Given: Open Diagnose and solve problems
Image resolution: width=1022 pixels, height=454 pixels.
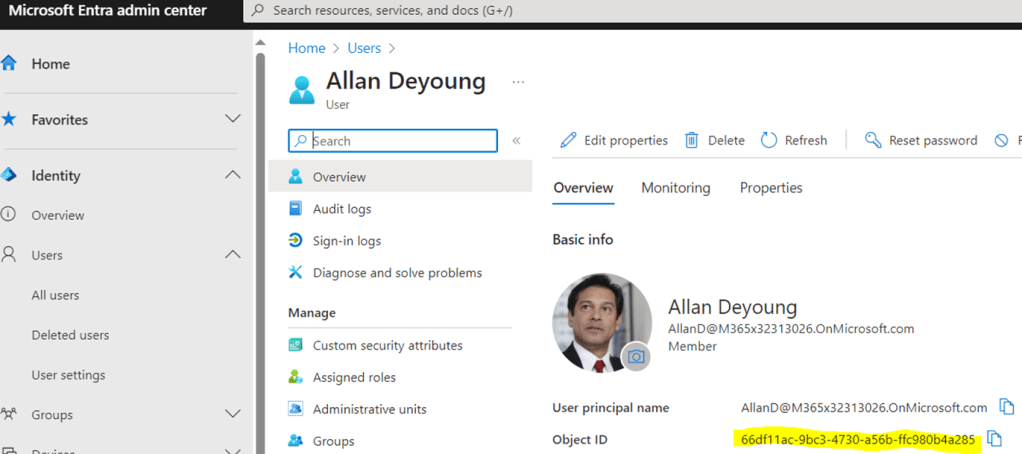Looking at the screenshot, I should pyautogui.click(x=397, y=273).
